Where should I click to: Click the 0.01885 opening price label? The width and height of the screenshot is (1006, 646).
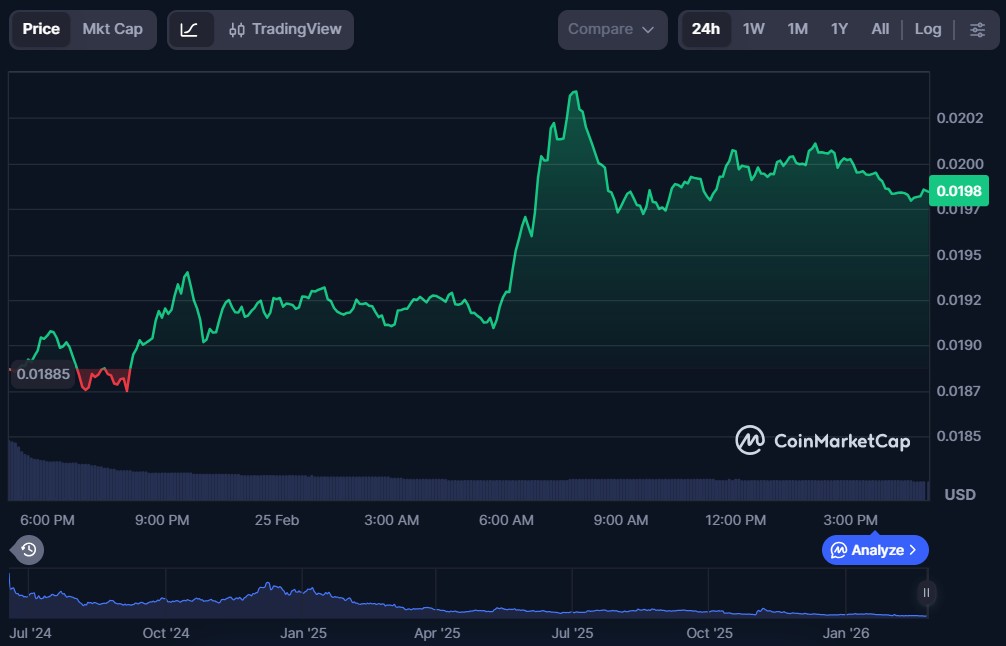[x=43, y=375]
